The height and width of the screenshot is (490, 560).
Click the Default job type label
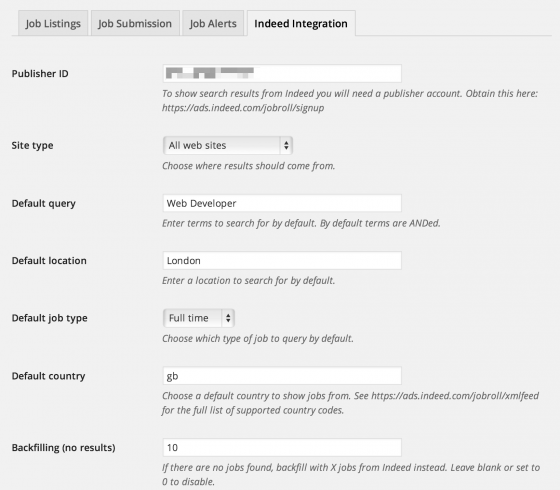pos(49,318)
